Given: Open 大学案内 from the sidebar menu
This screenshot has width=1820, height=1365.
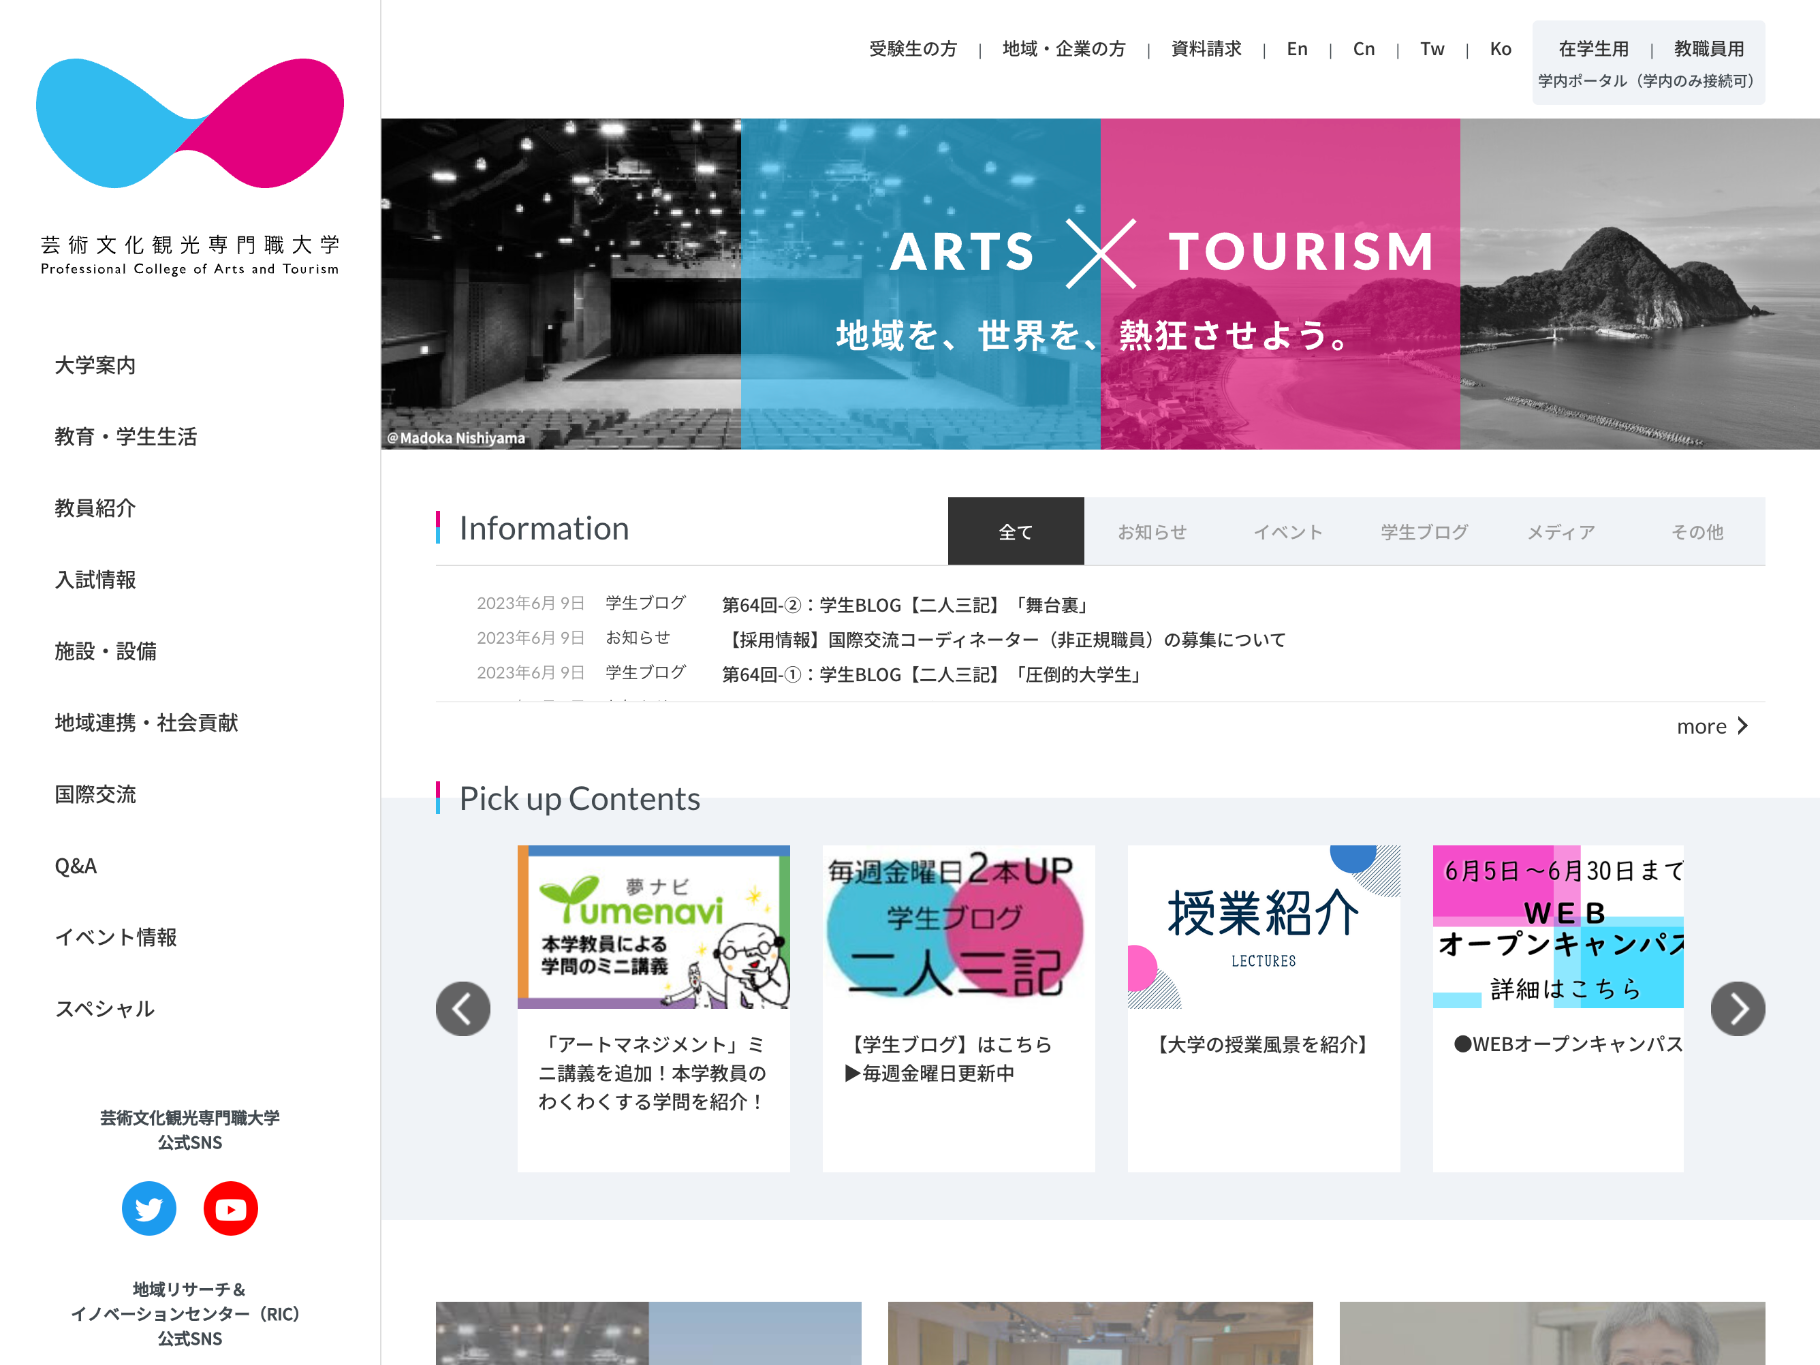Looking at the screenshot, I should click(x=94, y=365).
